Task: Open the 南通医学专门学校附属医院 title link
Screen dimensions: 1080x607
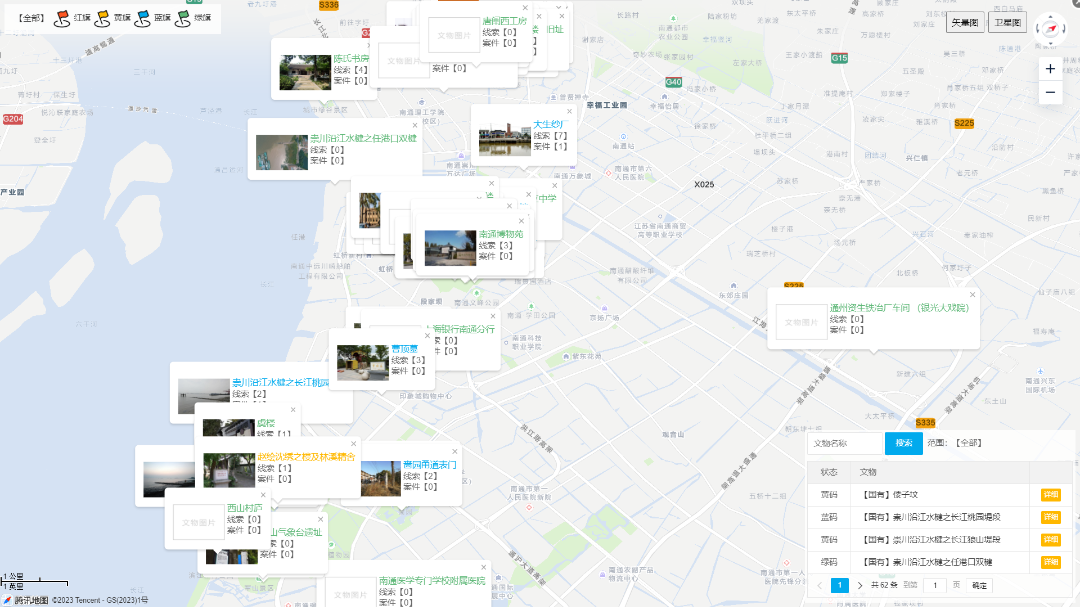Action: [432, 581]
